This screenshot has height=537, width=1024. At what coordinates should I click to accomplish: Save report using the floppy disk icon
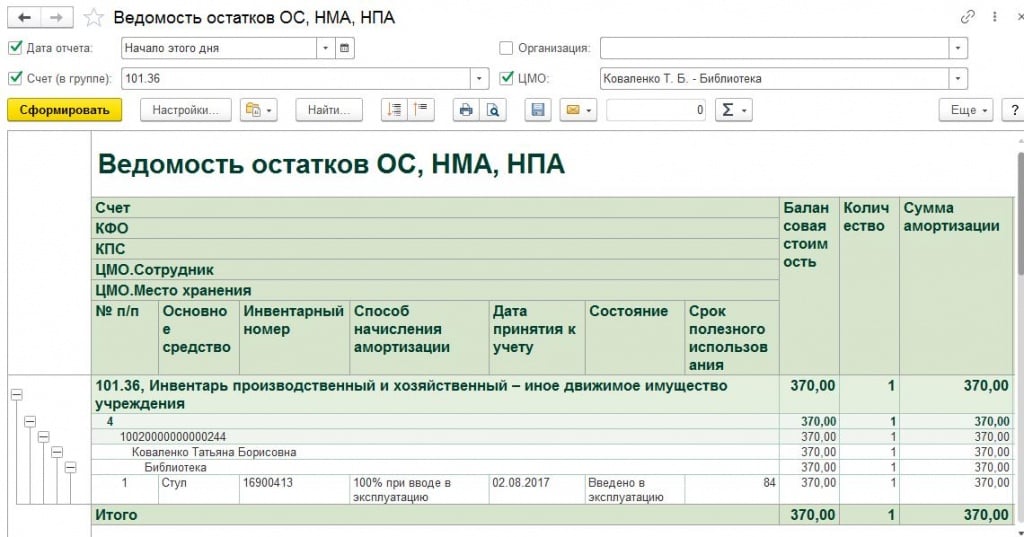click(538, 110)
